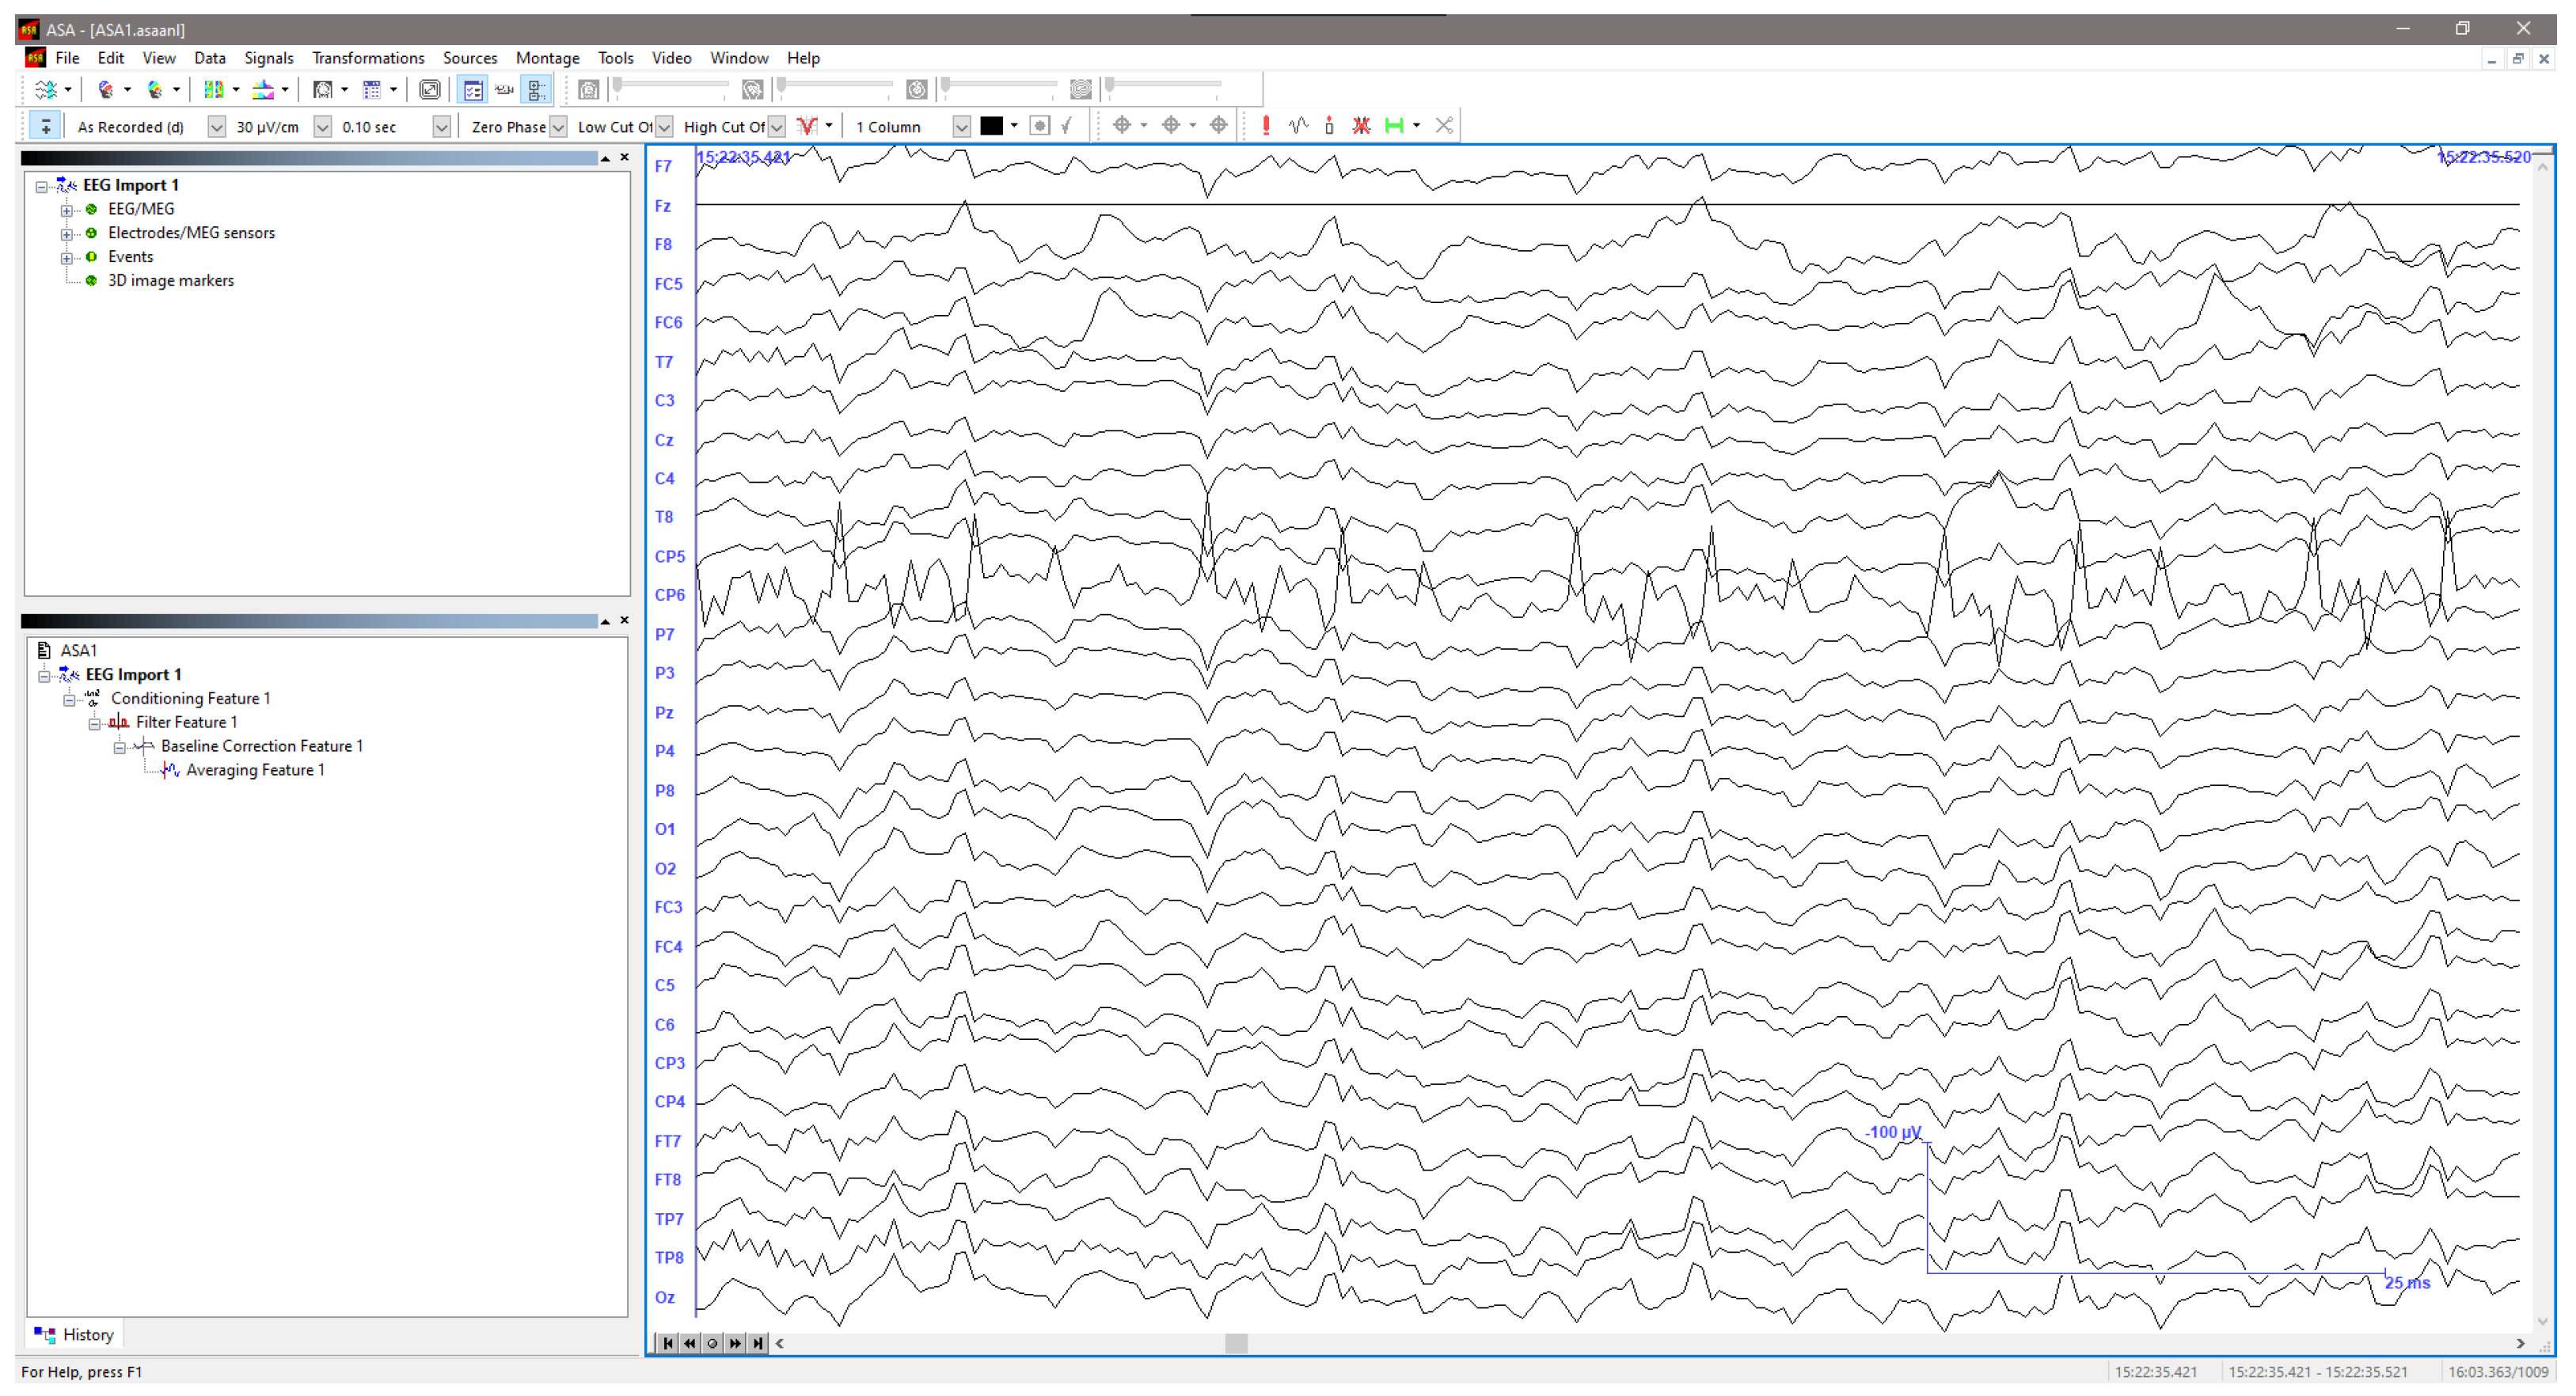Open the Montage menu
The image size is (2576, 1396).
click(547, 58)
